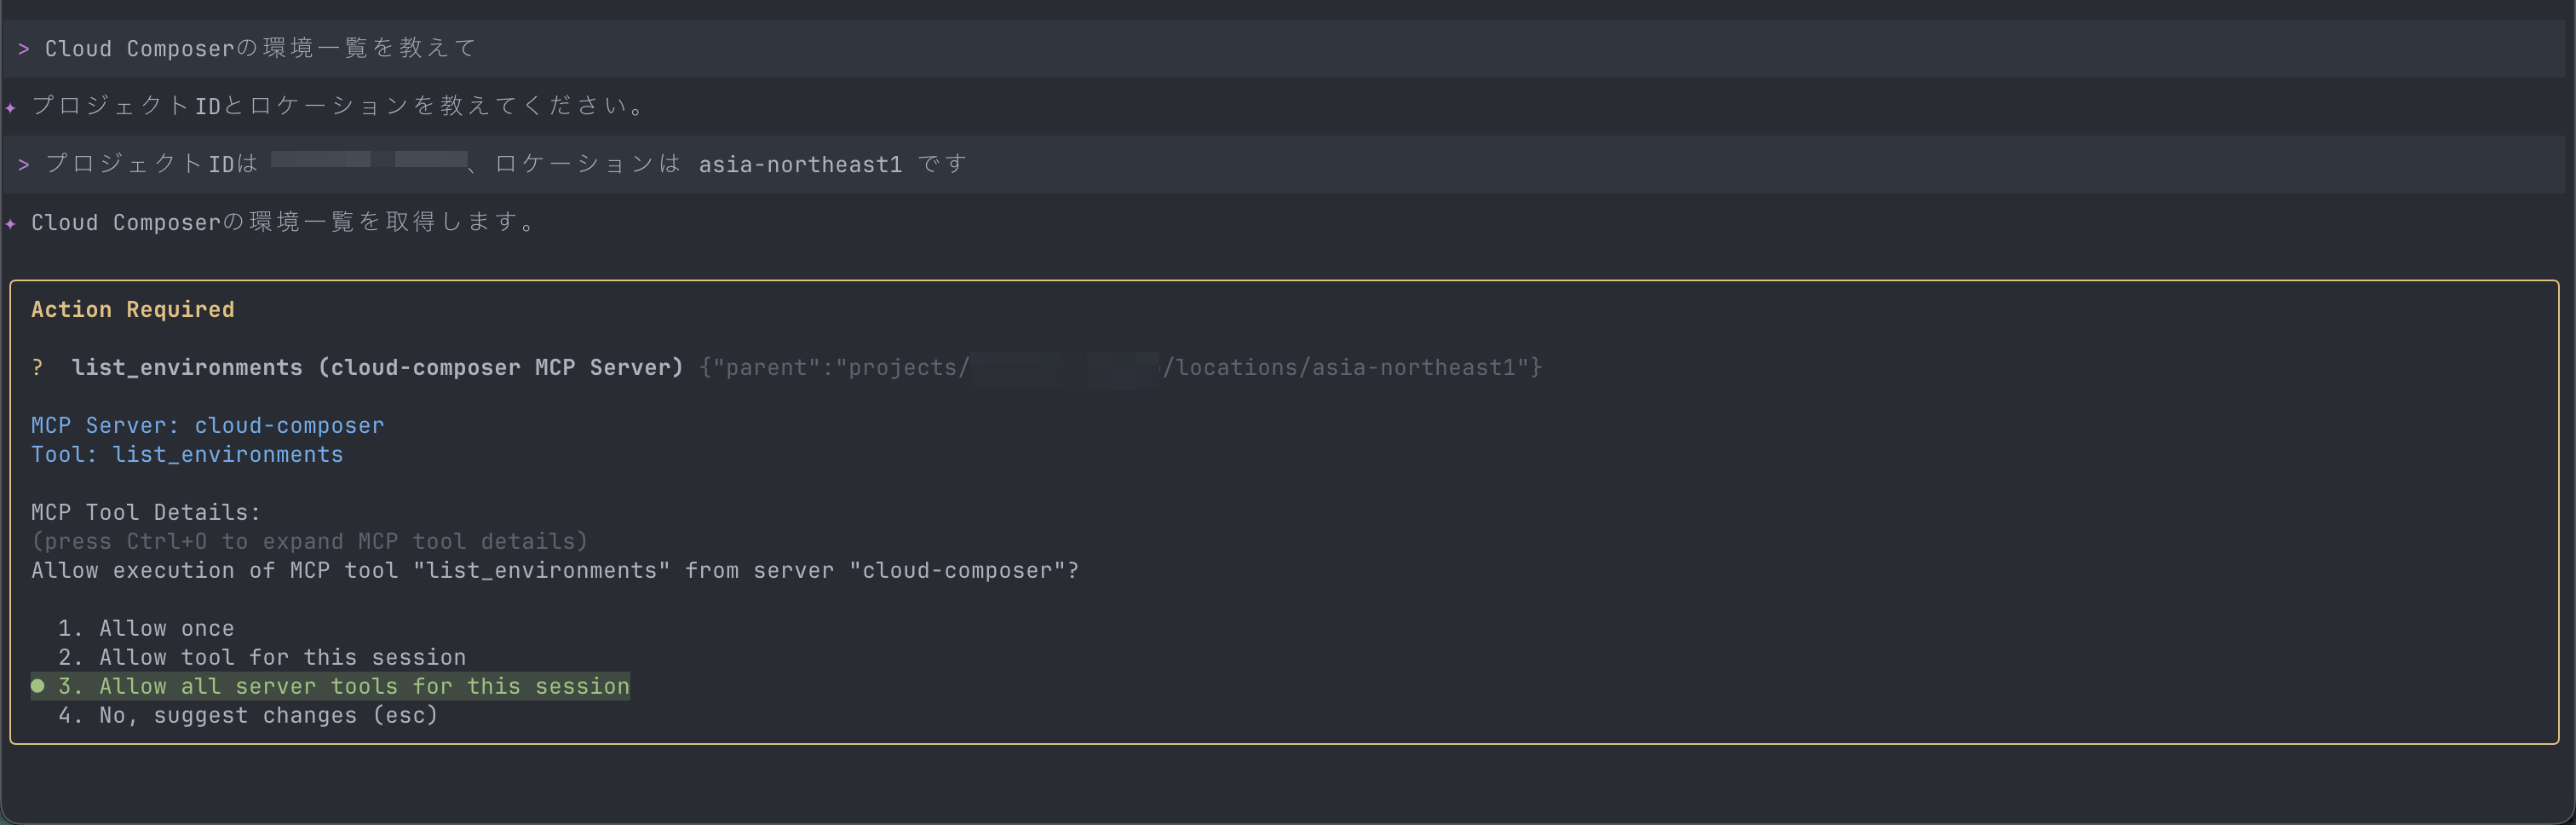Expand the MCP tool details section
Screen dimensions: 2576x825
(x=308, y=541)
